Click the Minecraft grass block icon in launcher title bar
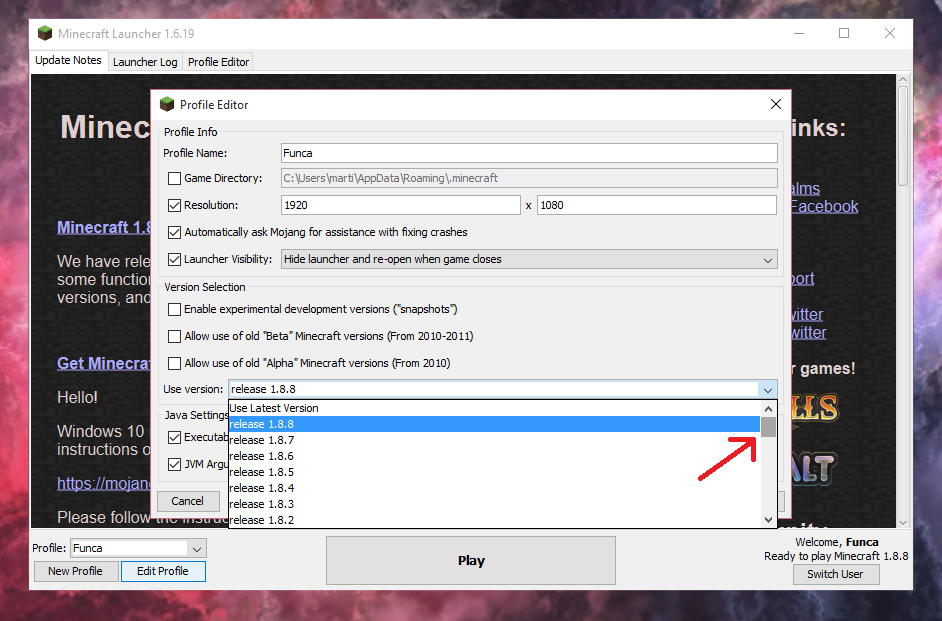Viewport: 942px width, 621px height. click(x=45, y=33)
